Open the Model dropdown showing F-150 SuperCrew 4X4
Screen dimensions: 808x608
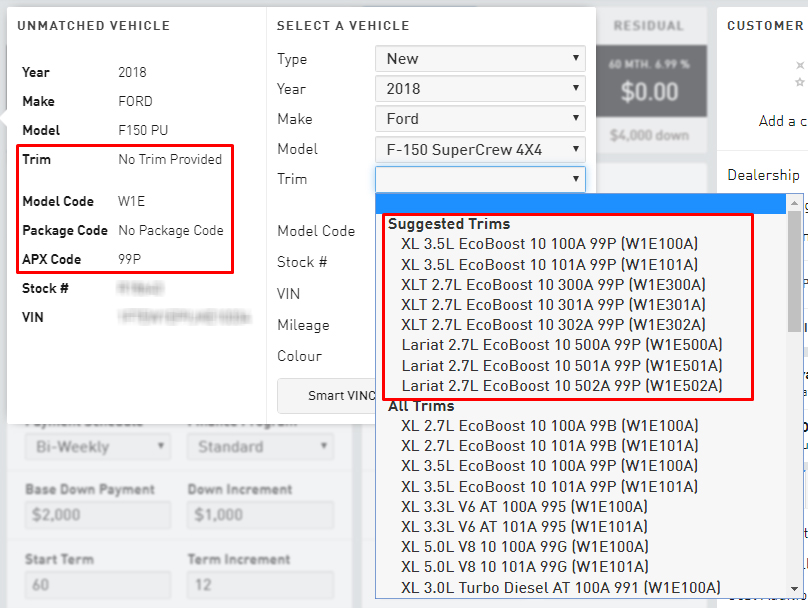point(480,149)
